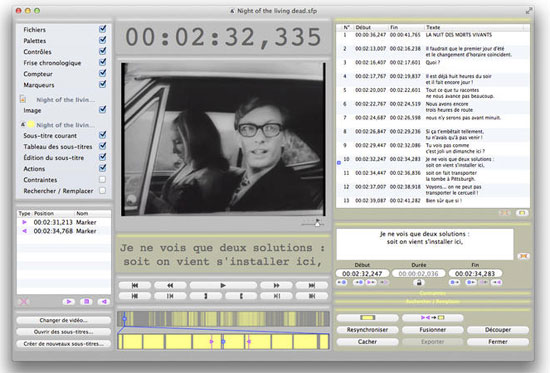Click the yellow rectangle icon below subtitle table

tap(522, 213)
